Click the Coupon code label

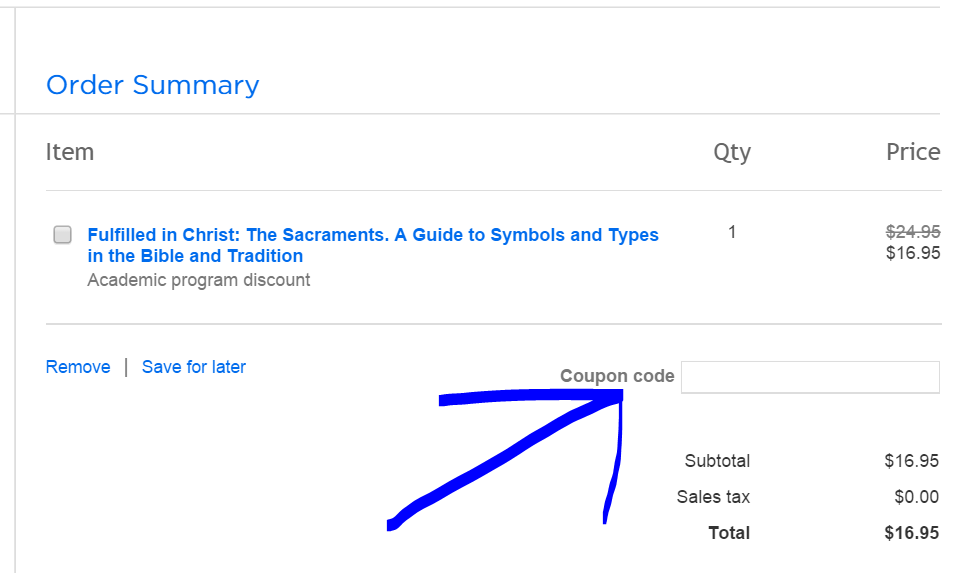click(x=617, y=377)
